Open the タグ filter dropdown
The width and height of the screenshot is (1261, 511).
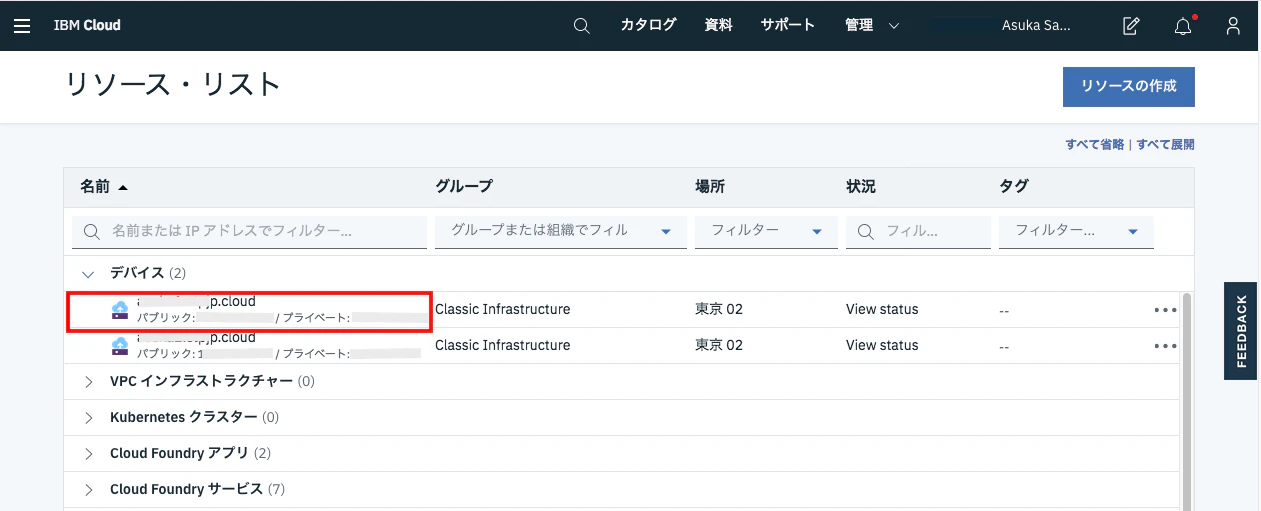[1076, 231]
